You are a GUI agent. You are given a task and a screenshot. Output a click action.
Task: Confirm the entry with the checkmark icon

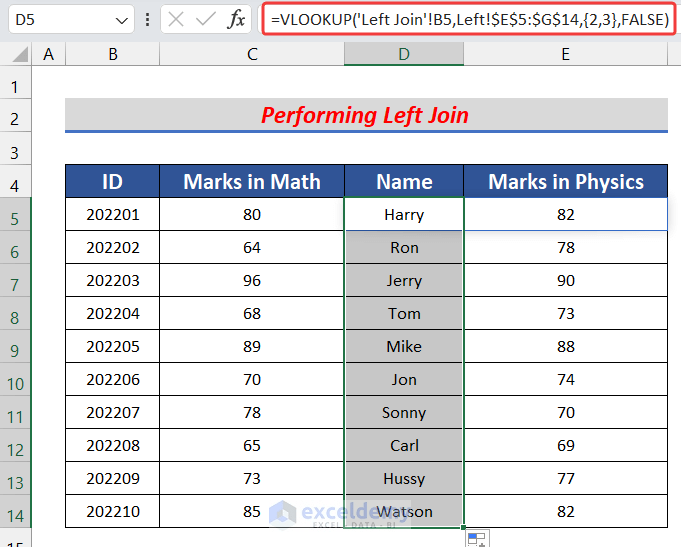click(205, 20)
